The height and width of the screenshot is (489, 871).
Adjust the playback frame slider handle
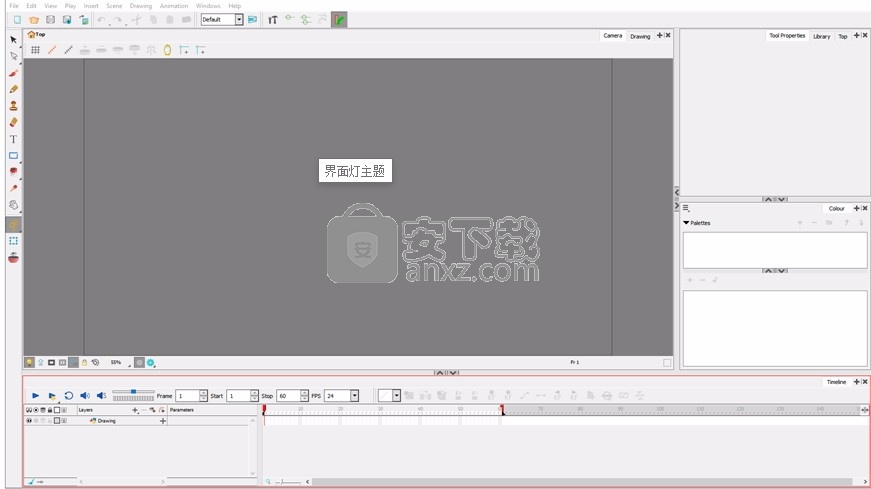click(x=133, y=392)
